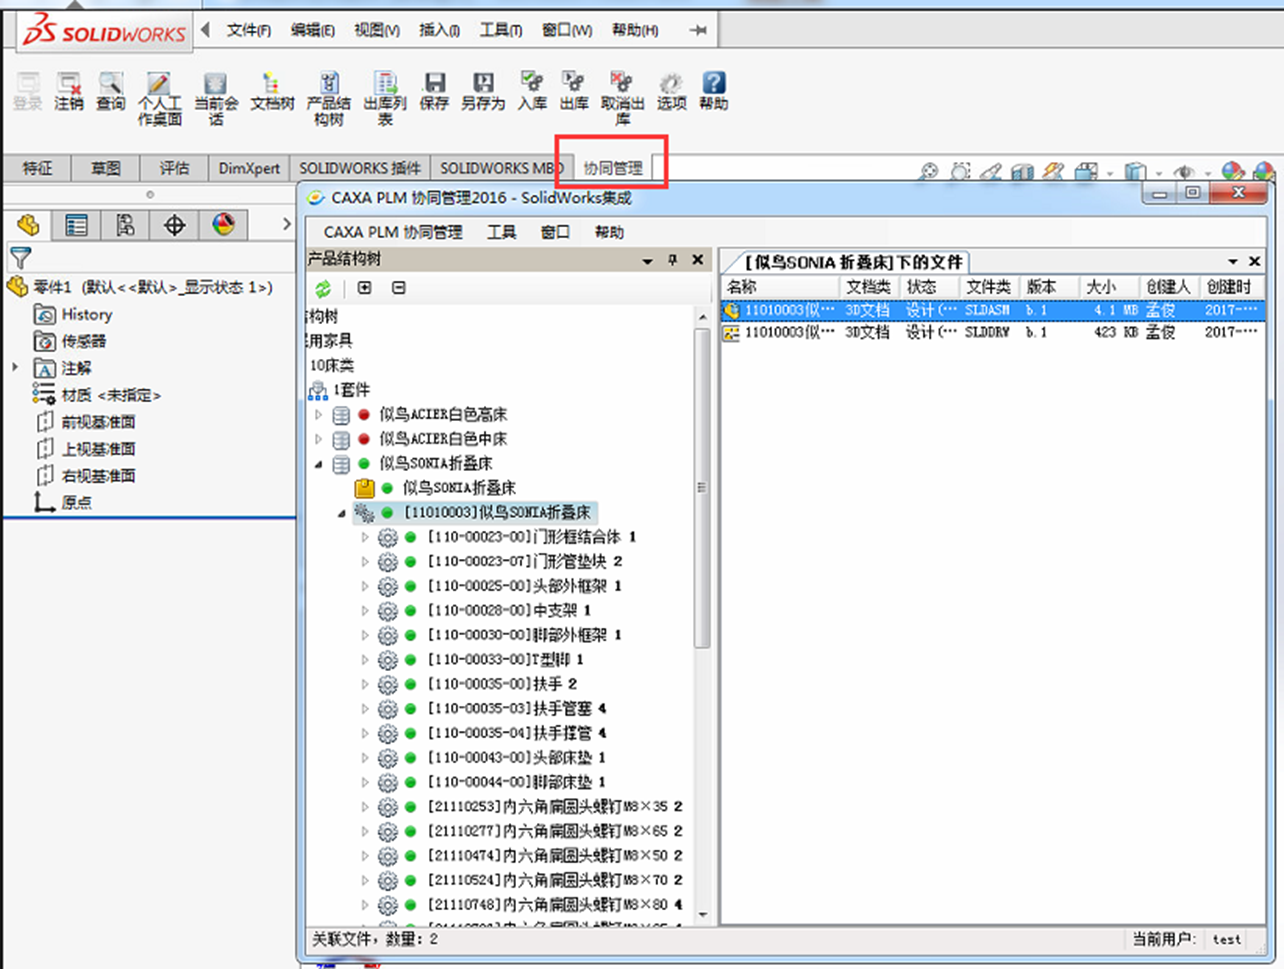Screen dimensions: 1284x969
Task: Click expand-all plus icon in 产品结构树 toolbar
Action: pyautogui.click(x=365, y=288)
